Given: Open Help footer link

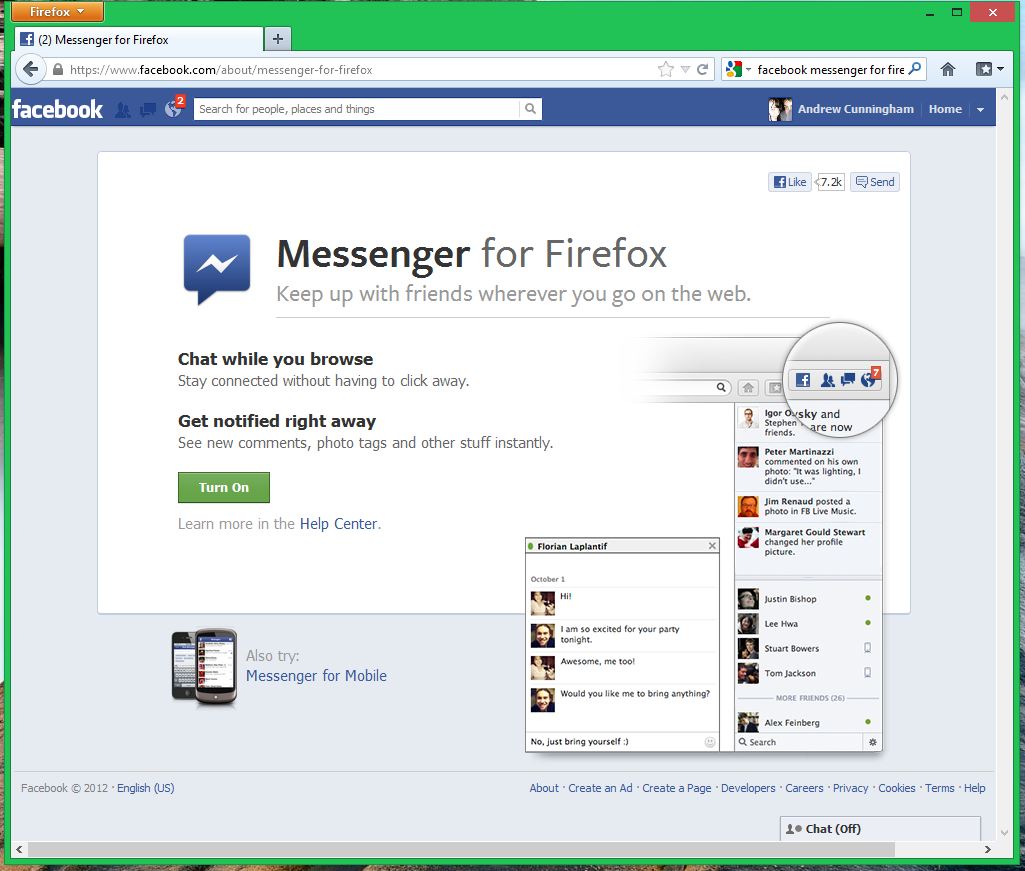Looking at the screenshot, I should (x=975, y=788).
